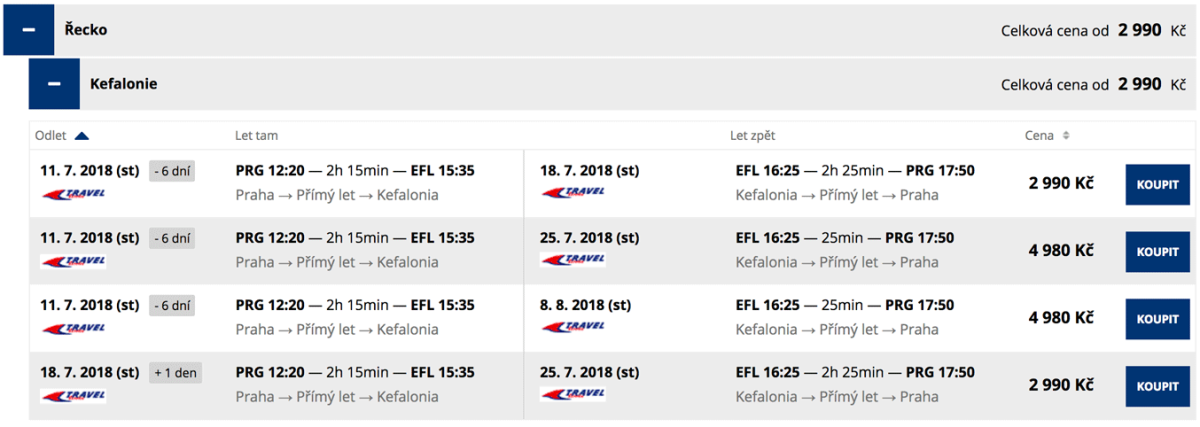Click airline logo under 25. 7. 2018 return, second row
The width and height of the screenshot is (1200, 427).
coord(573,261)
